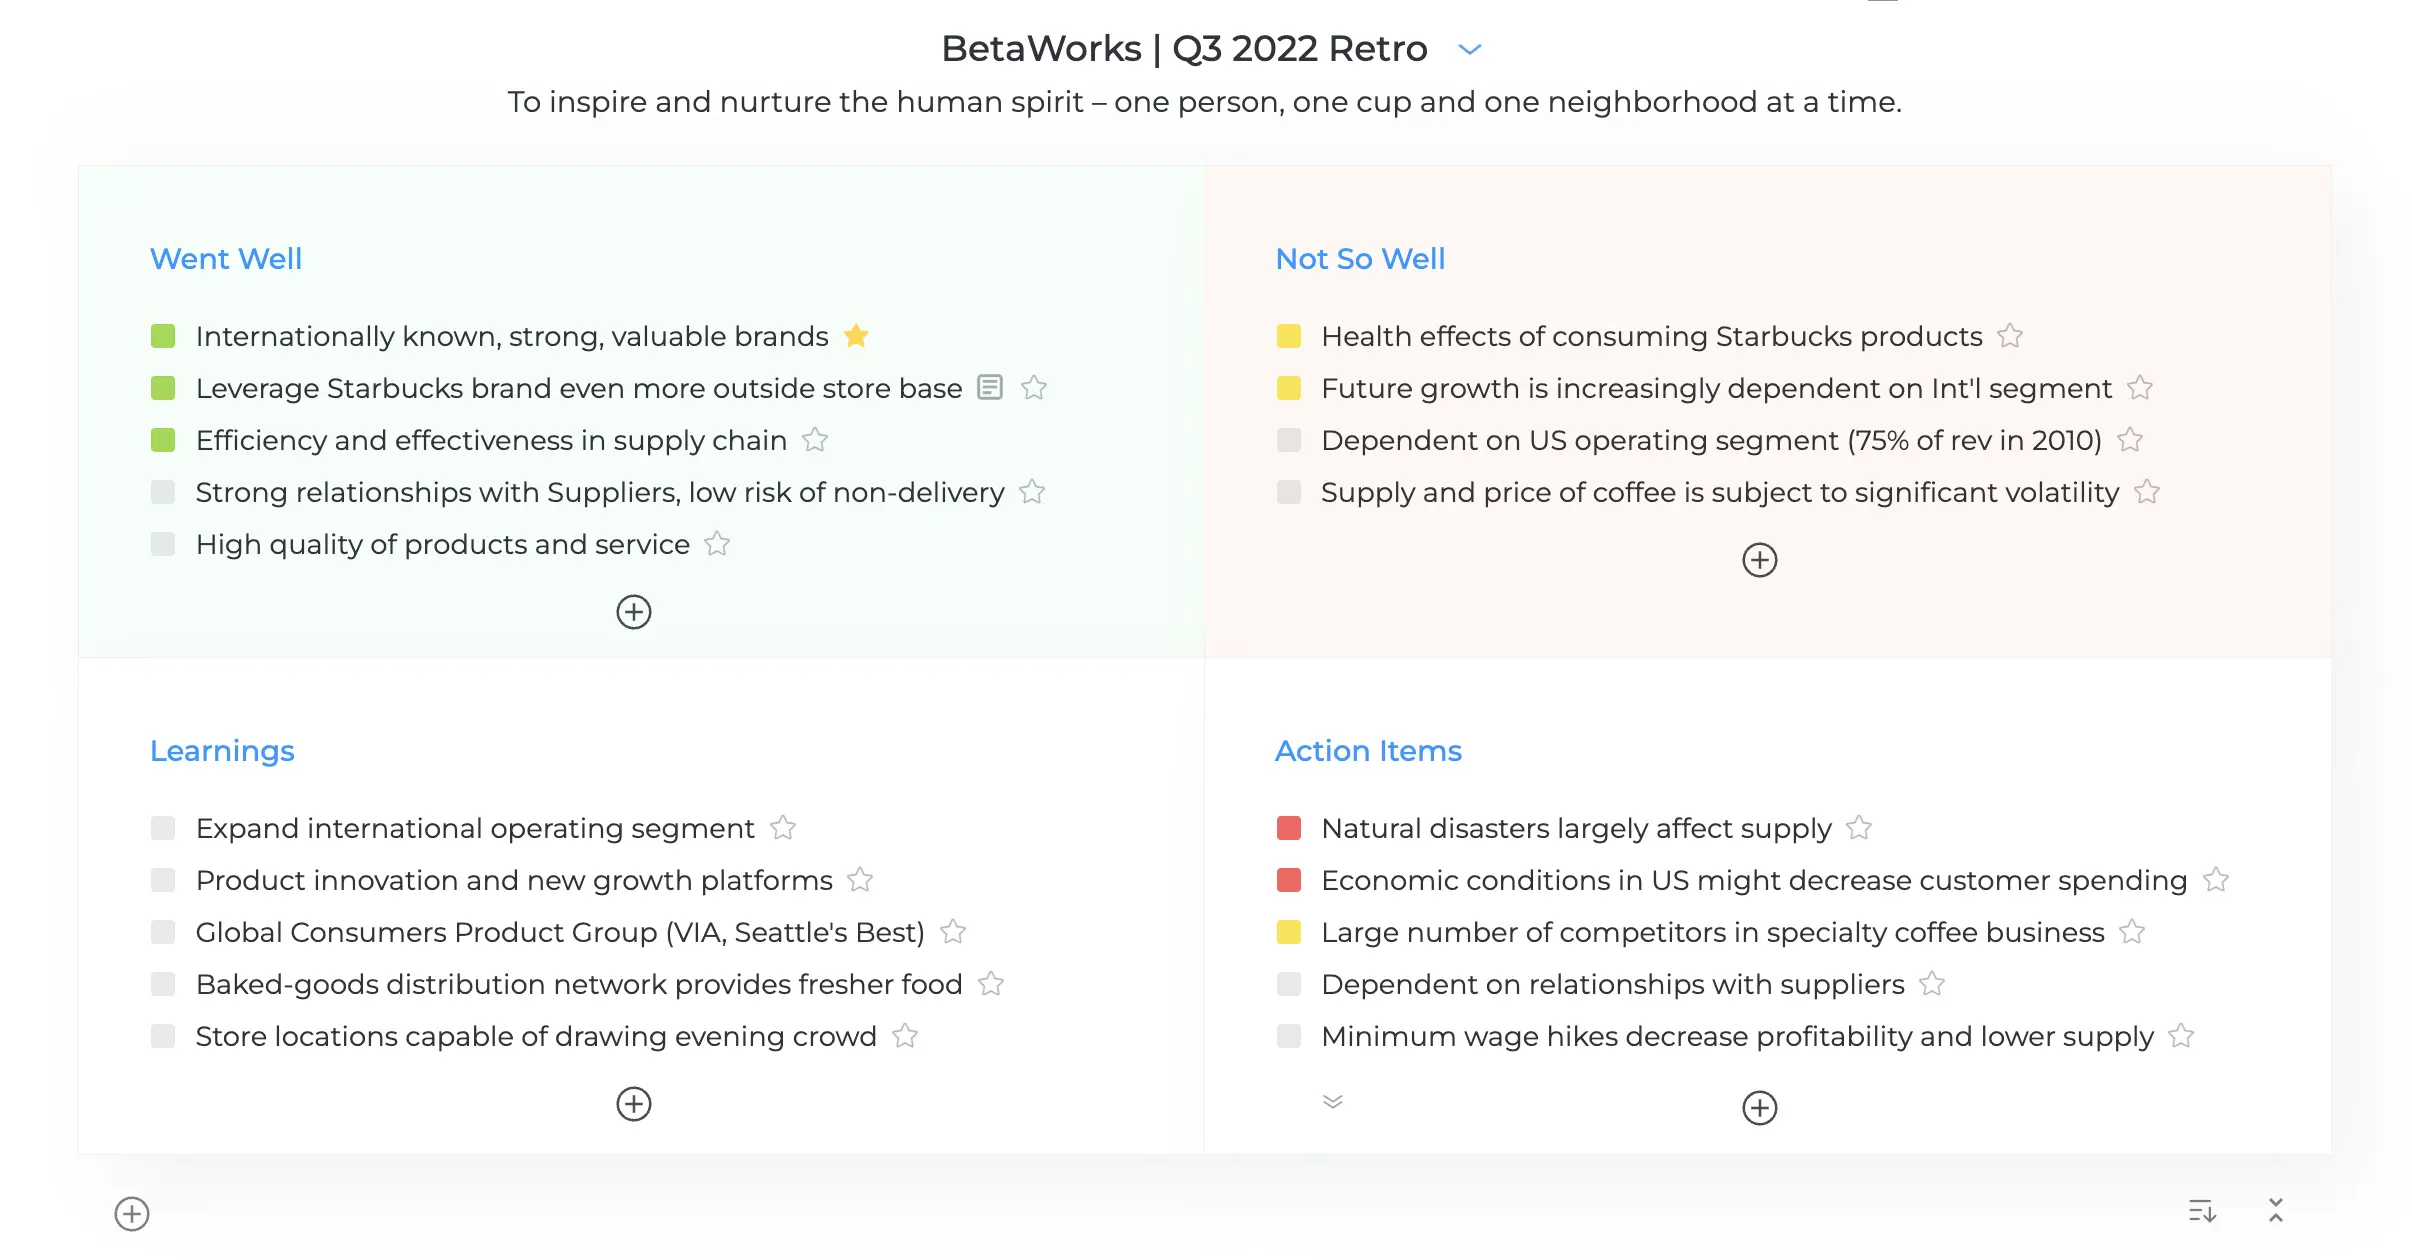The image size is (2412, 1260).
Task: Star the Health effects of consuming Starbucks products card
Action: tap(2011, 336)
